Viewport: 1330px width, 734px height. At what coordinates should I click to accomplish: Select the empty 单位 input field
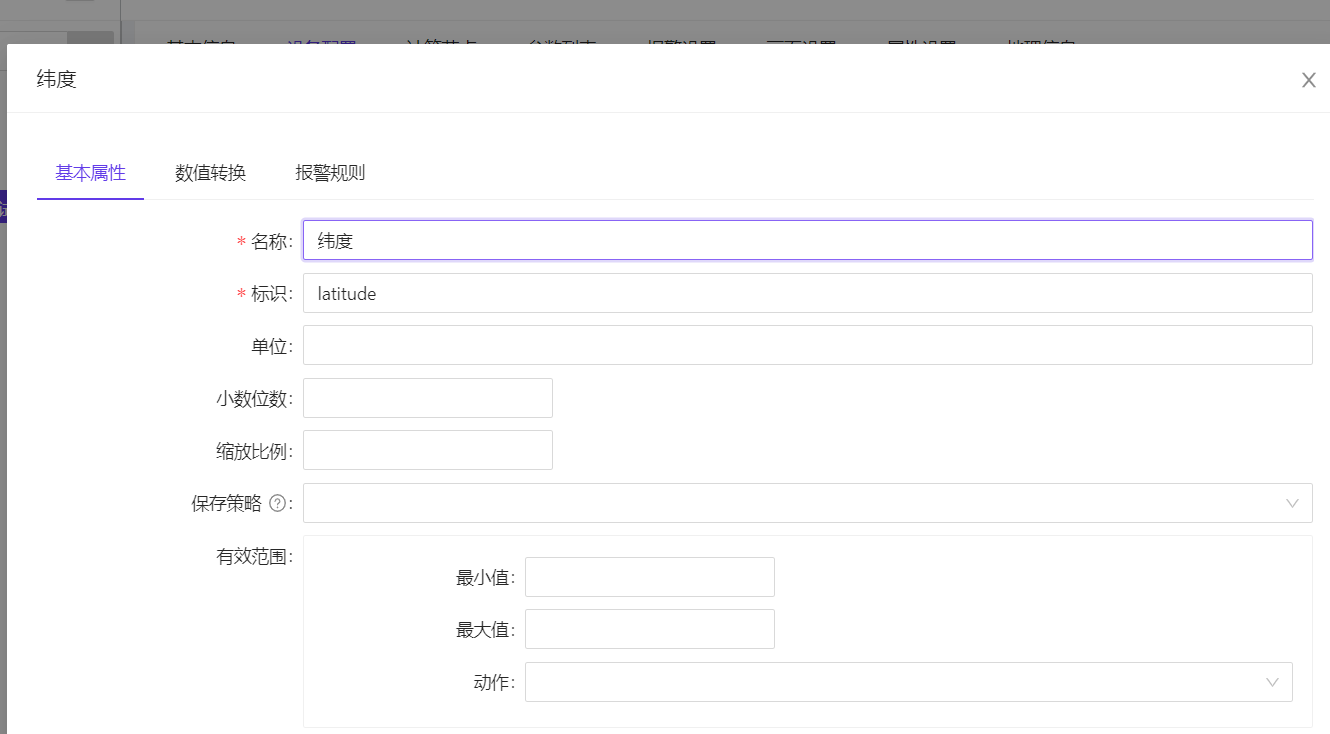pyautogui.click(x=807, y=345)
